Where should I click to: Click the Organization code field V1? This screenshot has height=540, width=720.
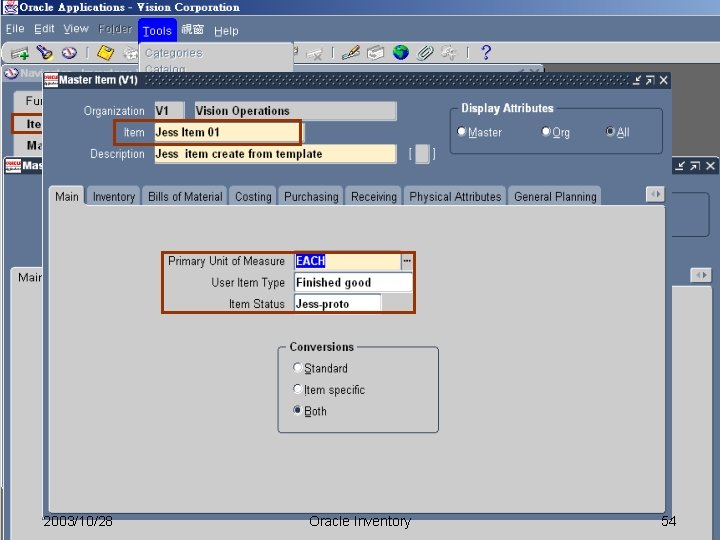tap(169, 111)
